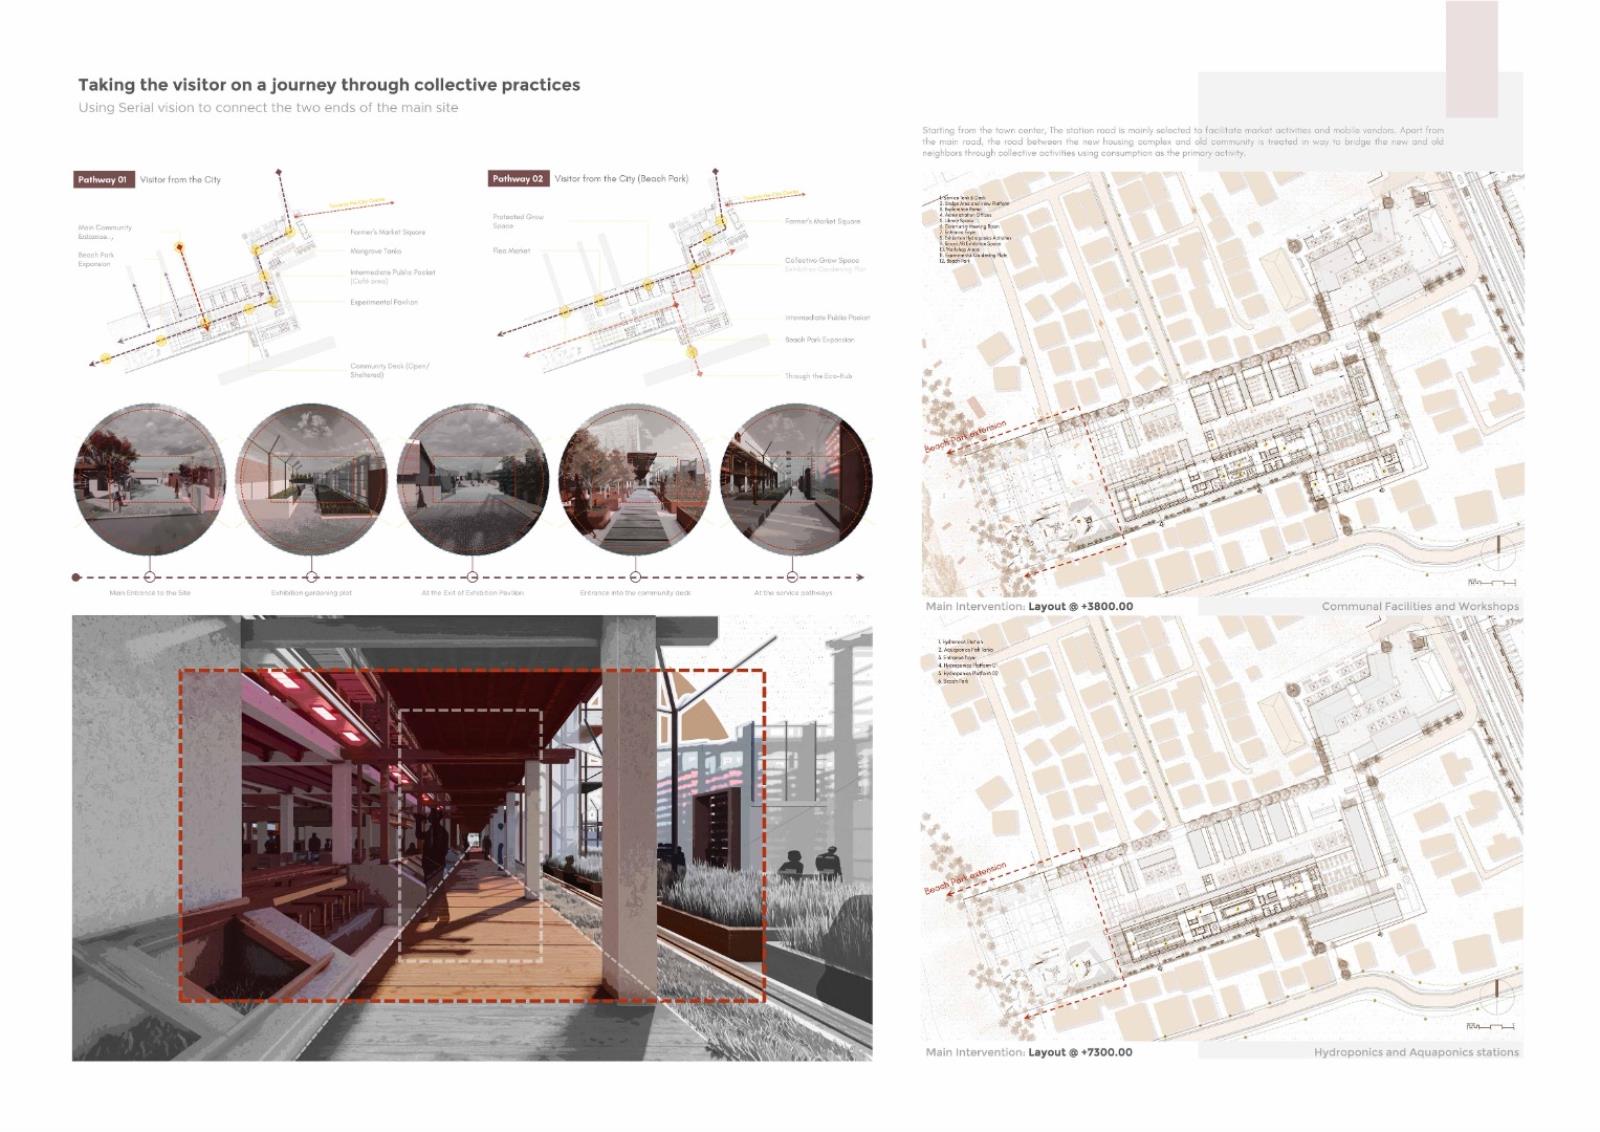Select the community deck entrance circular view
Viewport: 1600px width, 1132px height.
click(635, 479)
